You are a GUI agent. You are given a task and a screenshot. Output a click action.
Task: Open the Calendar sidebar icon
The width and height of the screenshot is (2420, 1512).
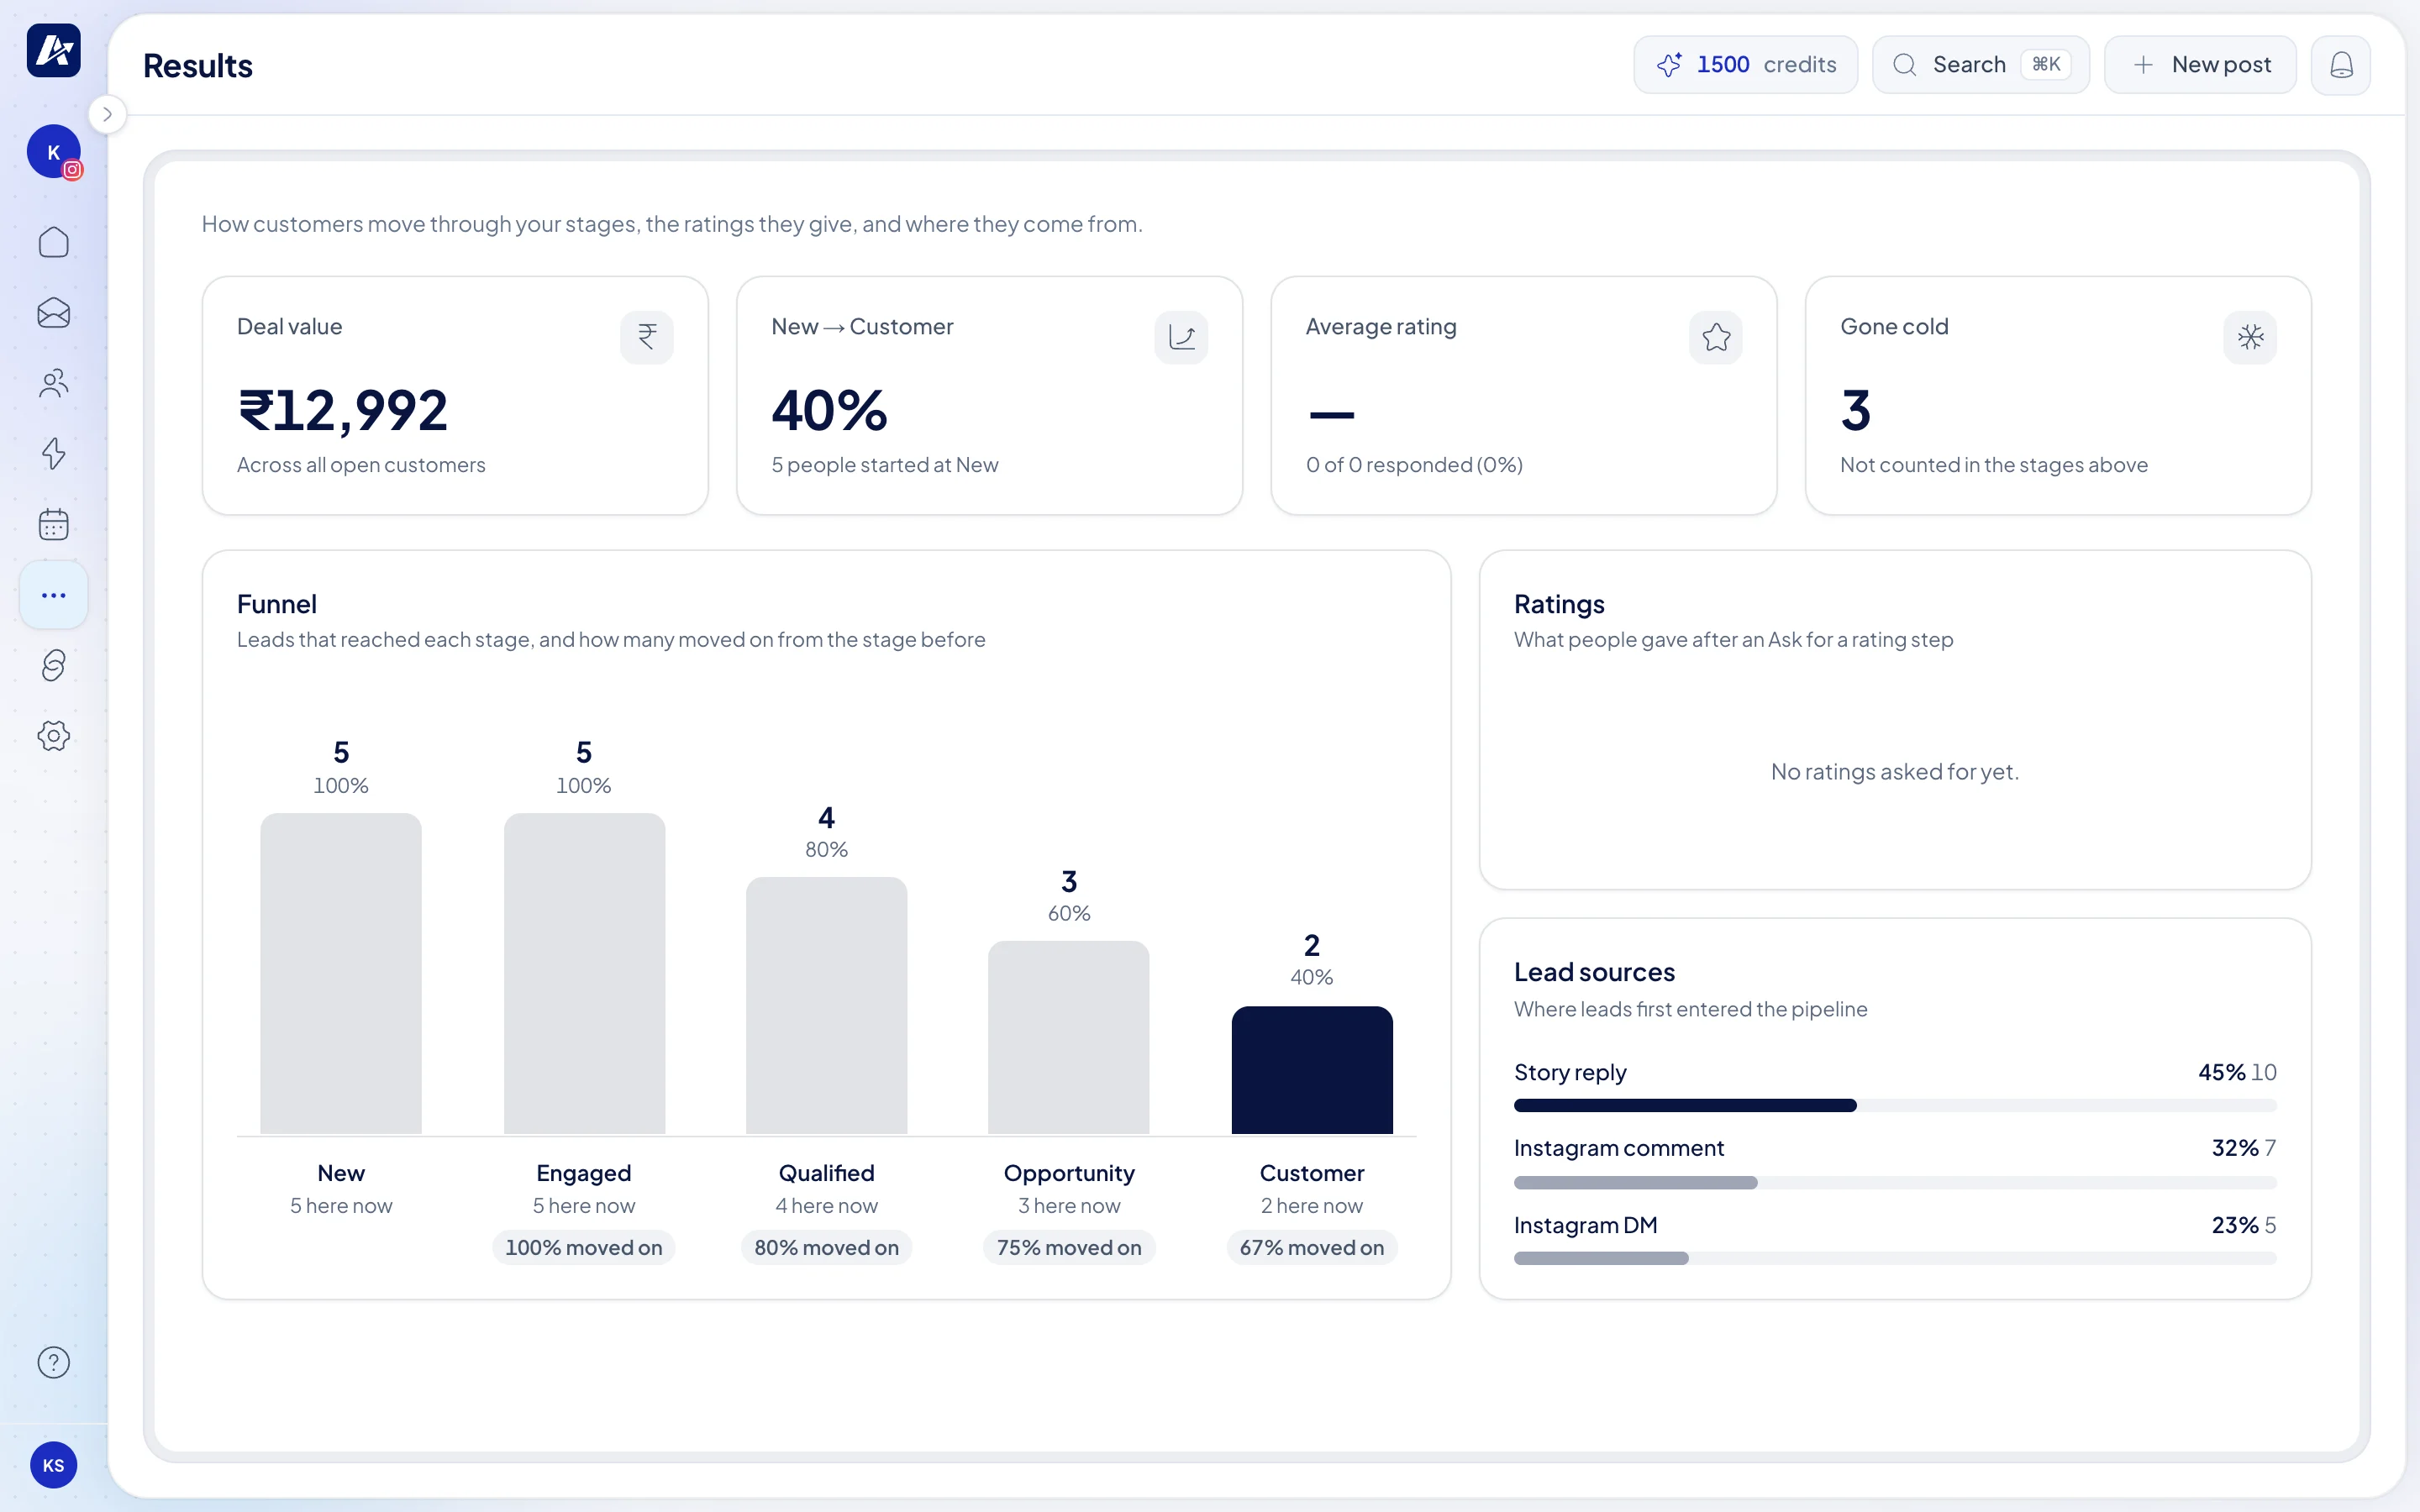(x=53, y=524)
